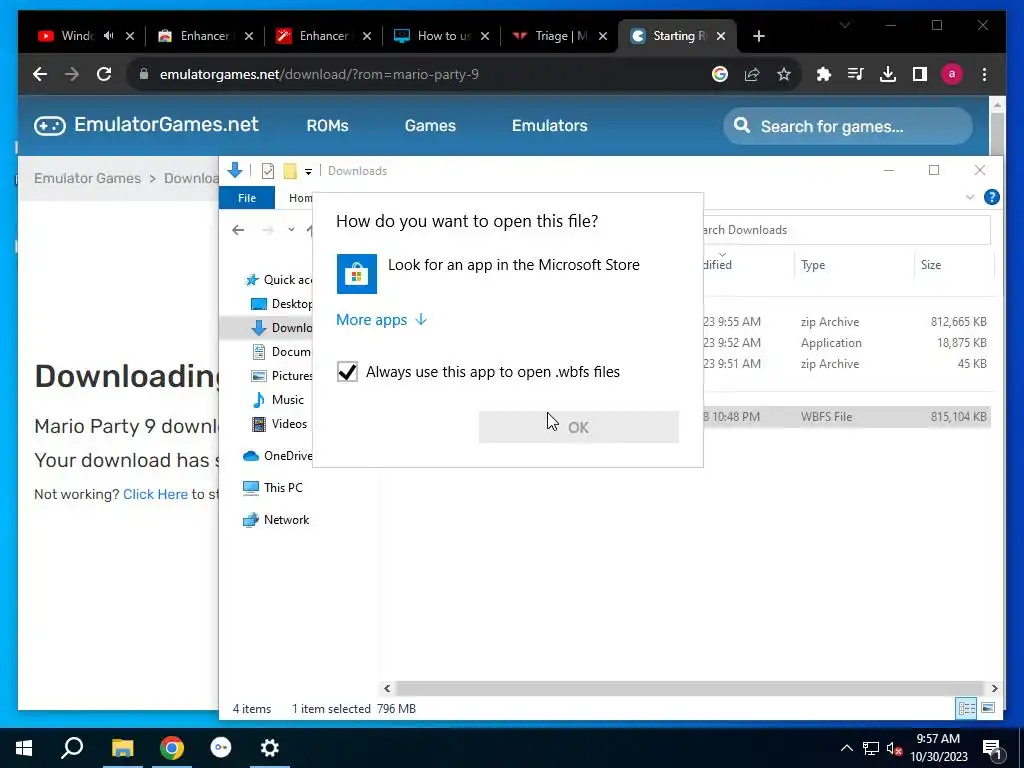
Task: Click Search Downloads field
Action: (x=846, y=230)
